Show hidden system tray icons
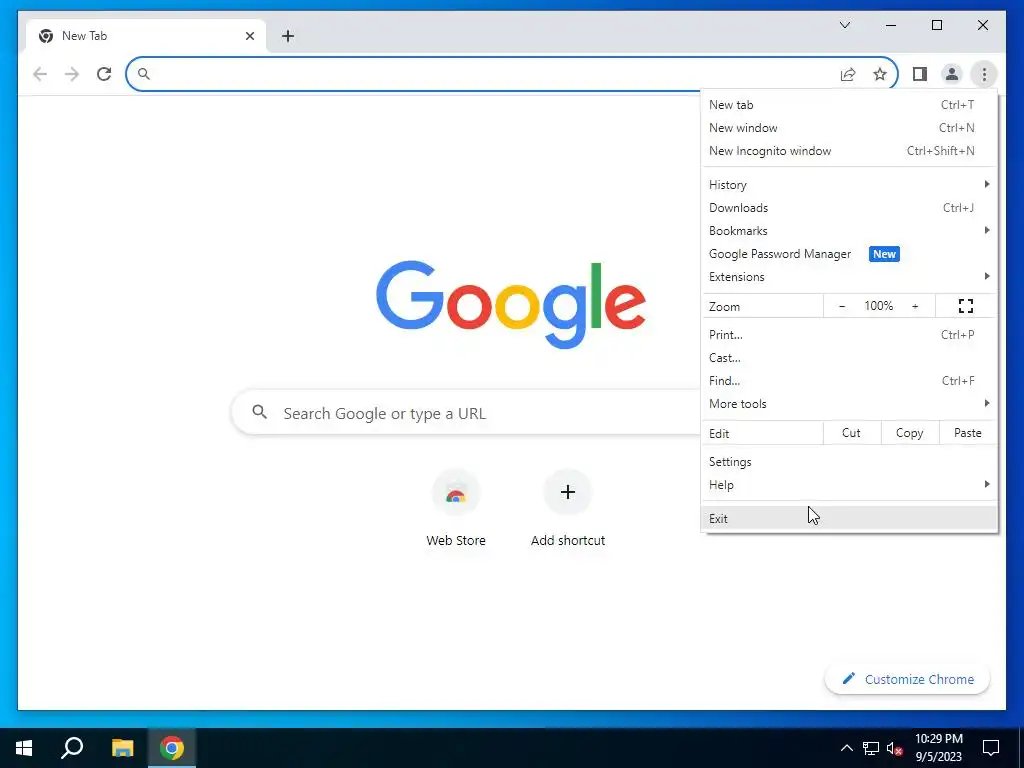Image resolution: width=1024 pixels, height=768 pixels. point(846,748)
